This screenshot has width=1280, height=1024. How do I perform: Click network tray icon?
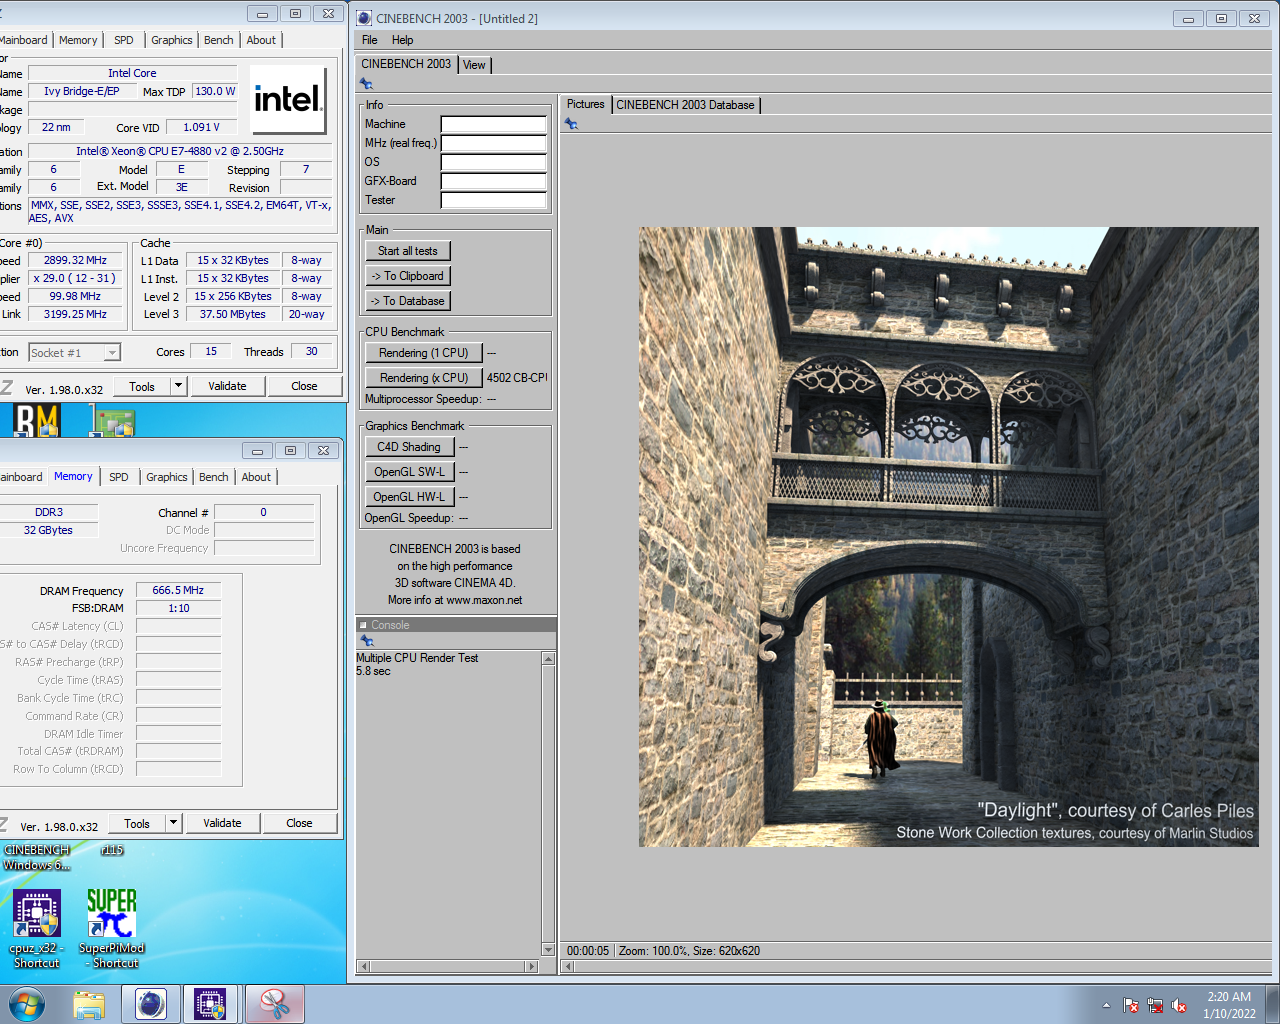[x=1155, y=1005]
